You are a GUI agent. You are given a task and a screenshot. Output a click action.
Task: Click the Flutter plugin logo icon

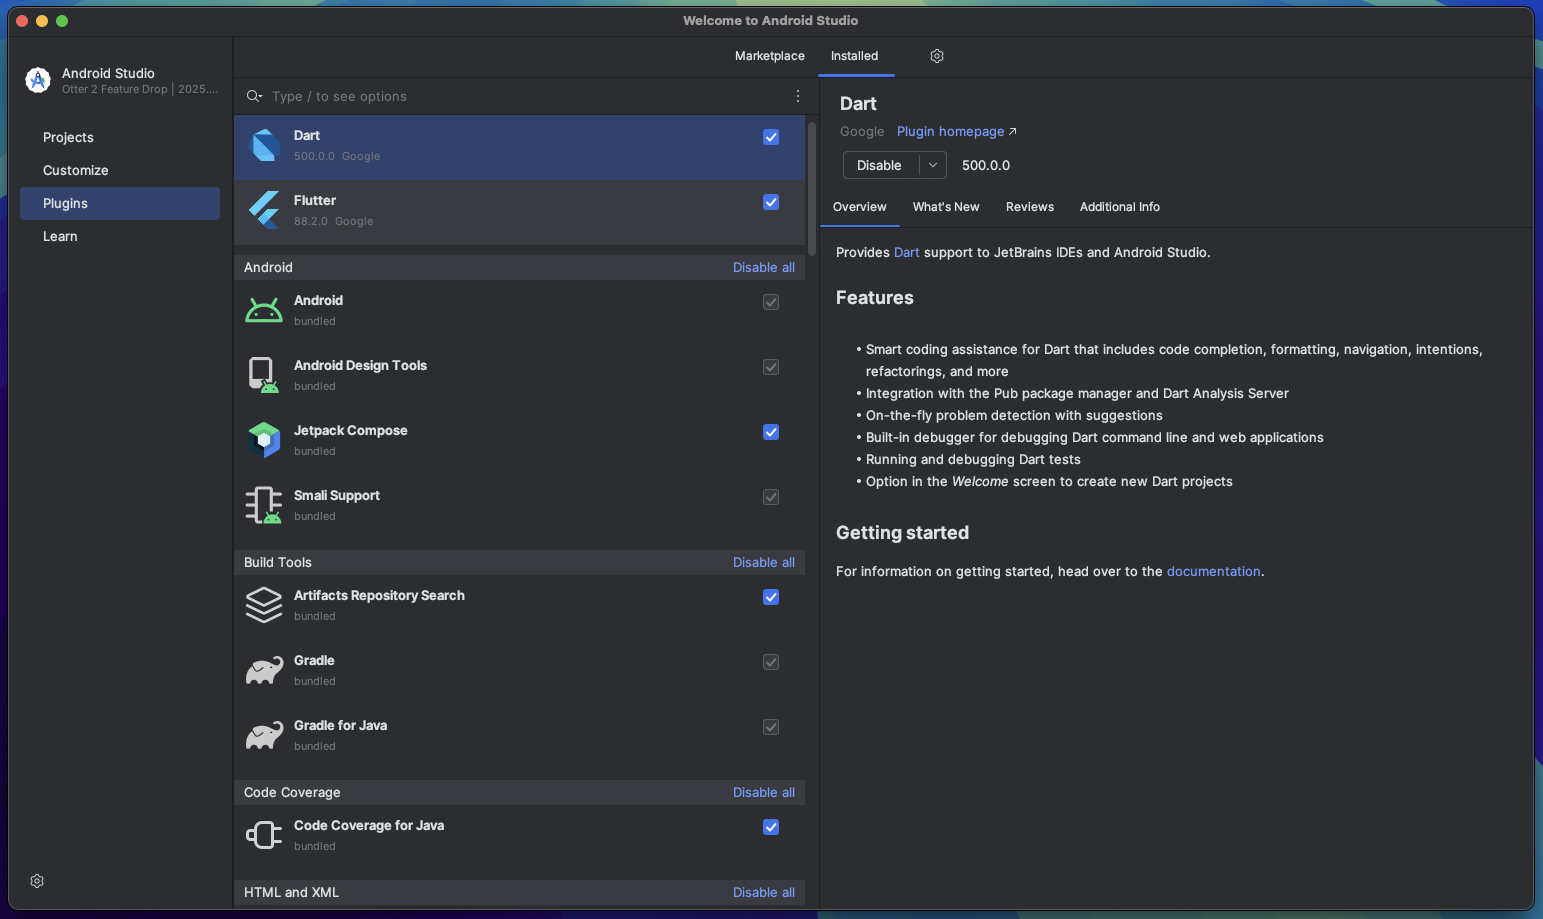click(264, 211)
